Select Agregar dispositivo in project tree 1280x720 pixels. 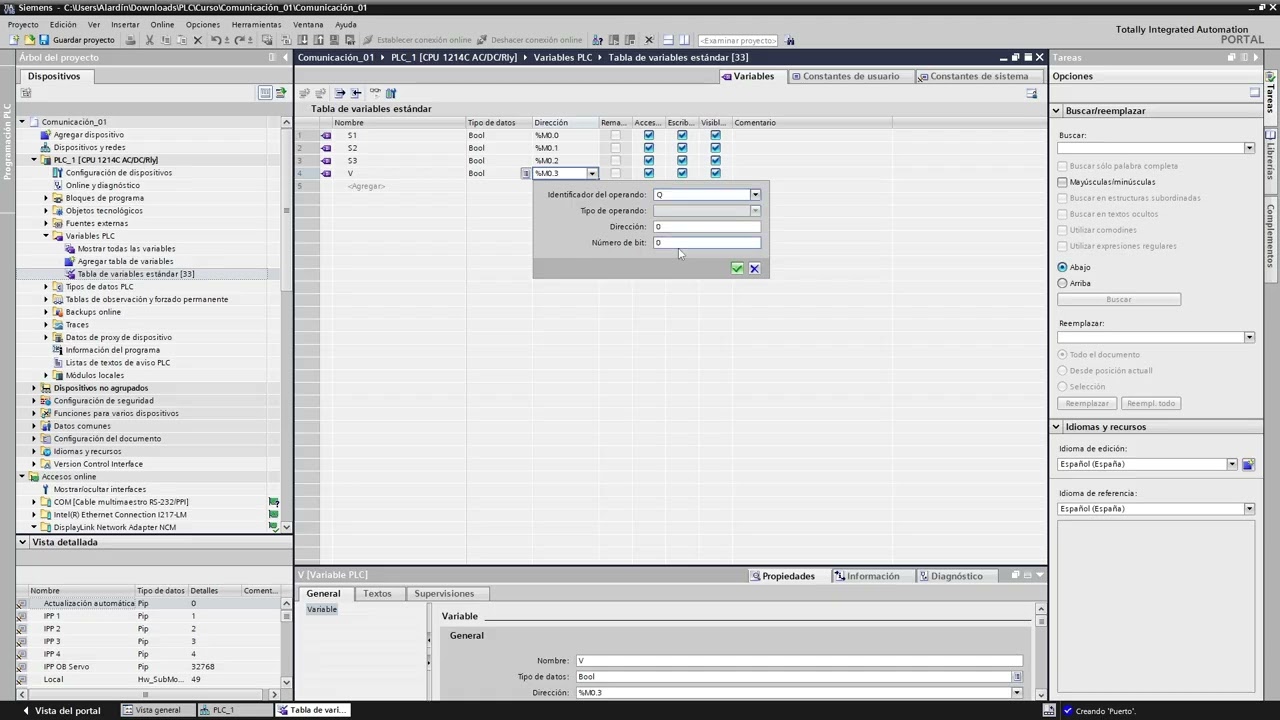88,135
